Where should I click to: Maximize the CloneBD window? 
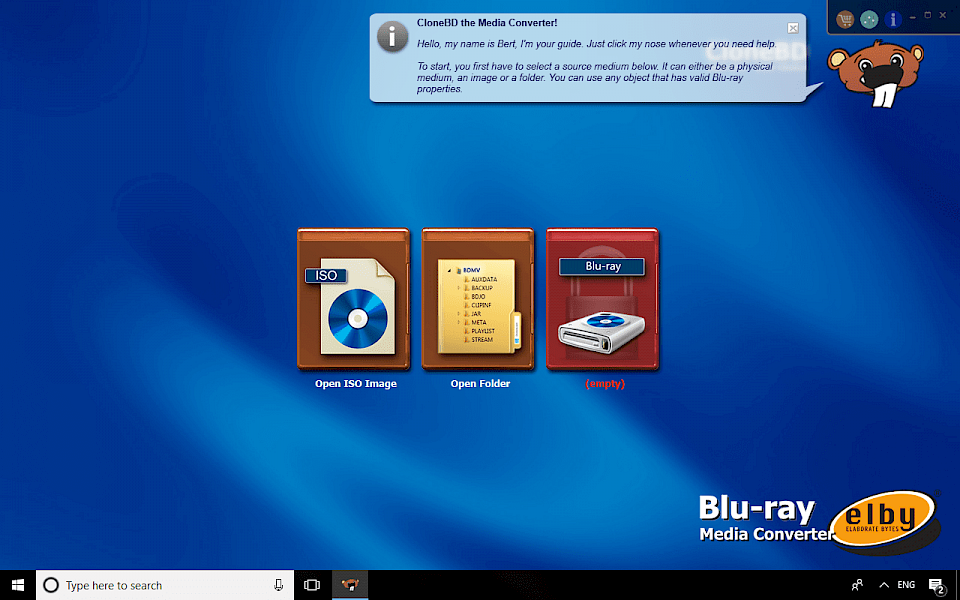(928, 15)
